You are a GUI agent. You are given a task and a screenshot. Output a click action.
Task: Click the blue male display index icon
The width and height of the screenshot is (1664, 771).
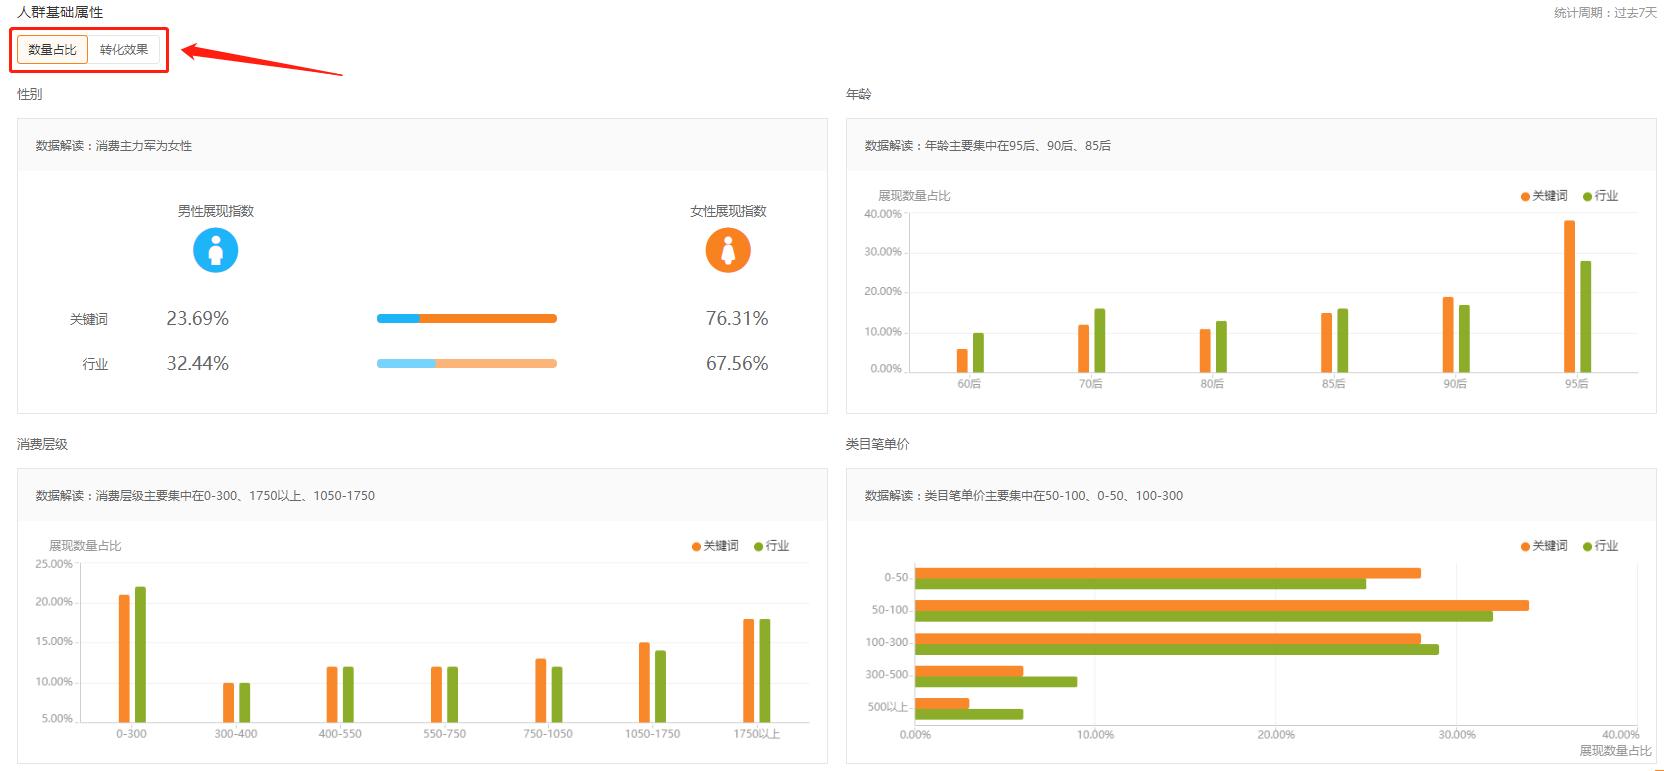pyautogui.click(x=215, y=250)
